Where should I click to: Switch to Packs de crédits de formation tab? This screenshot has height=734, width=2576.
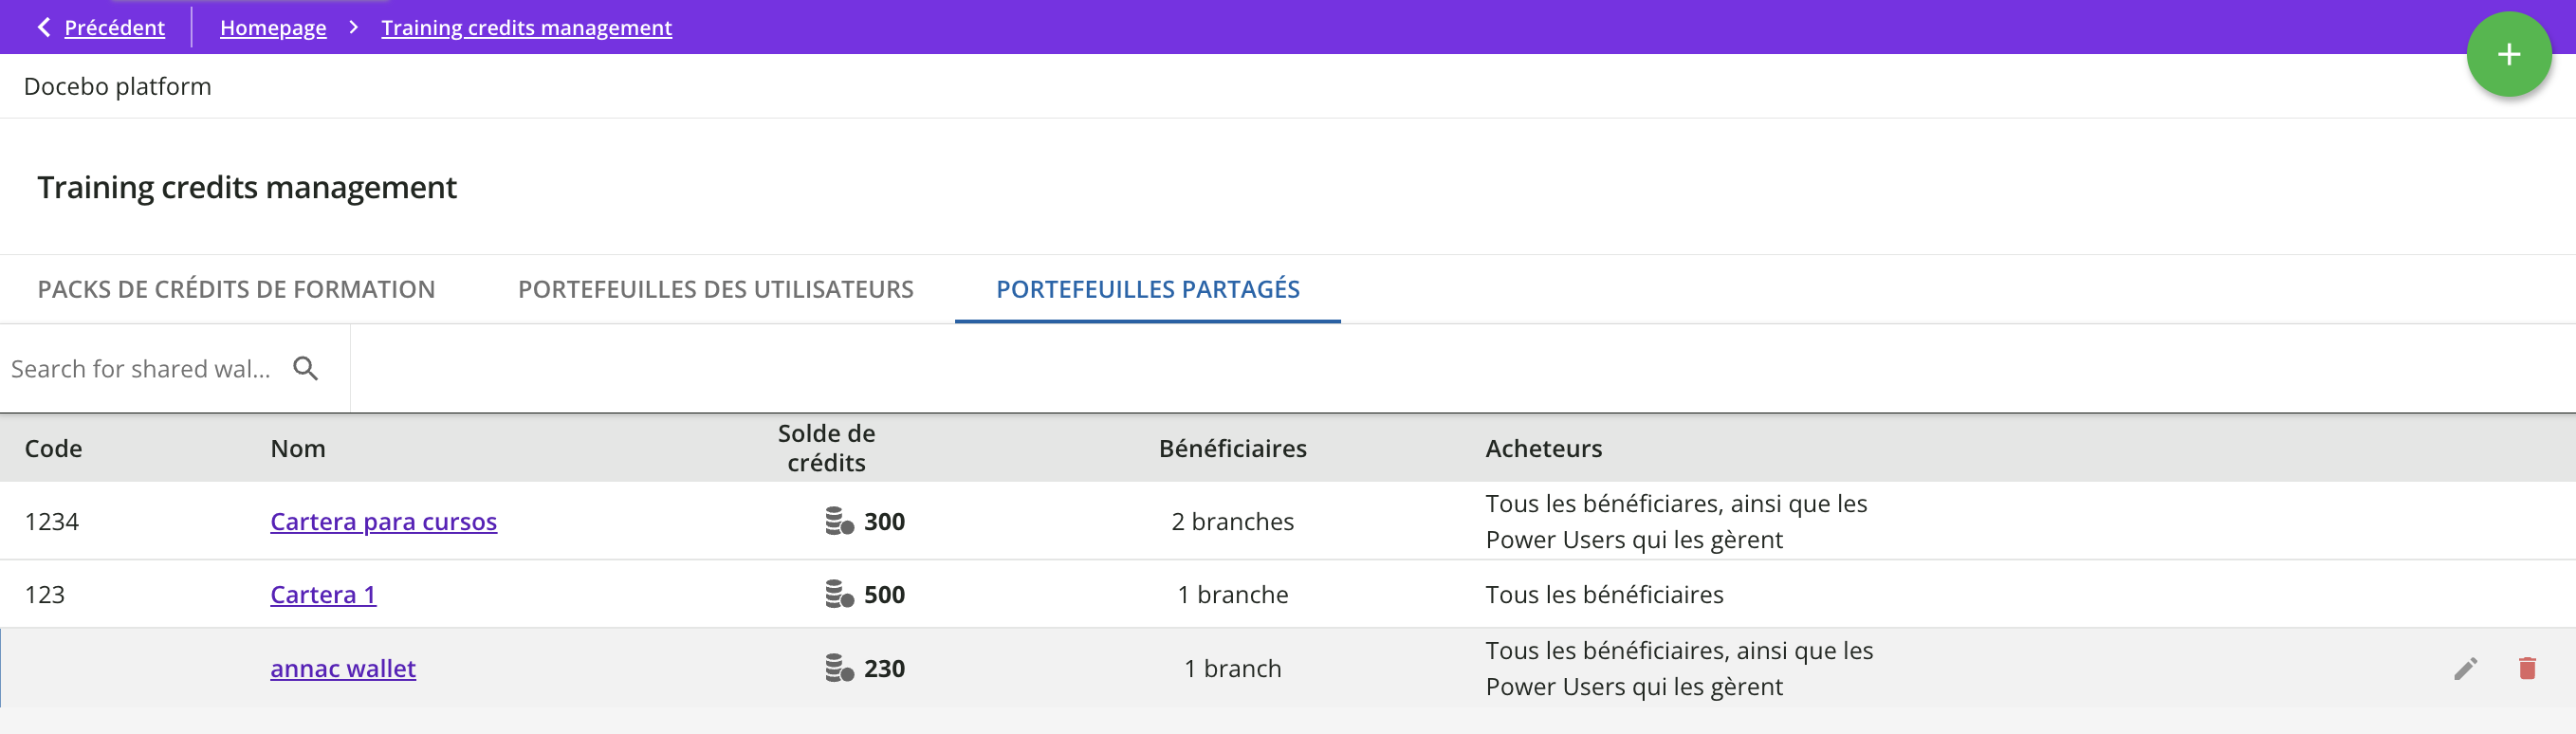[236, 289]
